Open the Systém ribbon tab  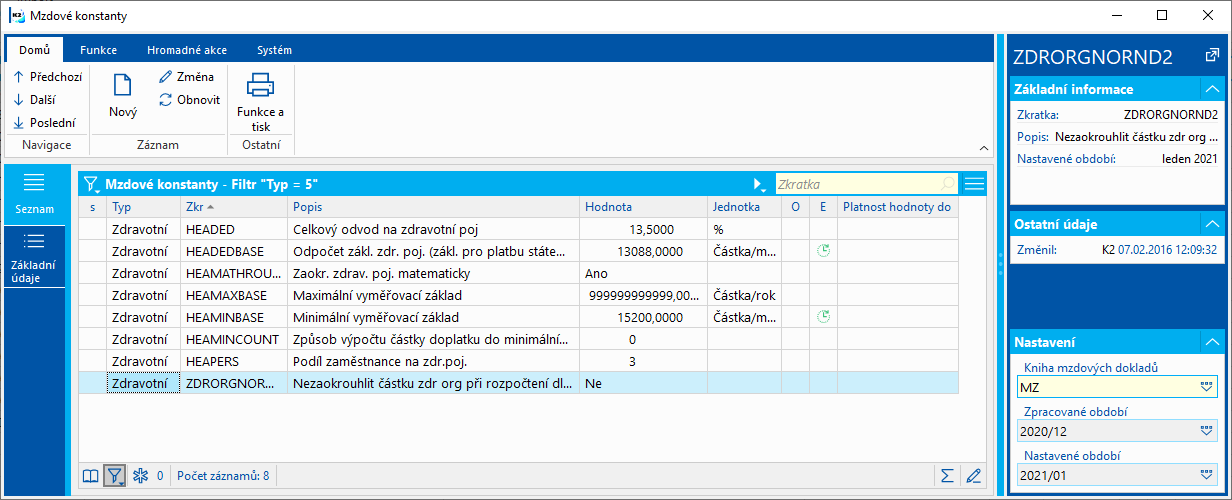tap(274, 49)
